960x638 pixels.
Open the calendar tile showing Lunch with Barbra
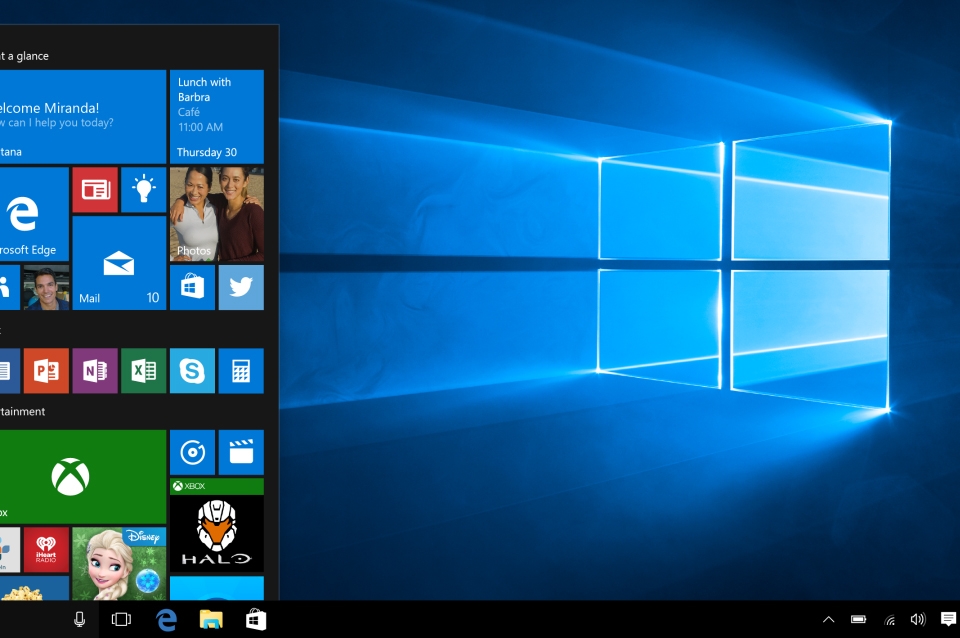217,116
